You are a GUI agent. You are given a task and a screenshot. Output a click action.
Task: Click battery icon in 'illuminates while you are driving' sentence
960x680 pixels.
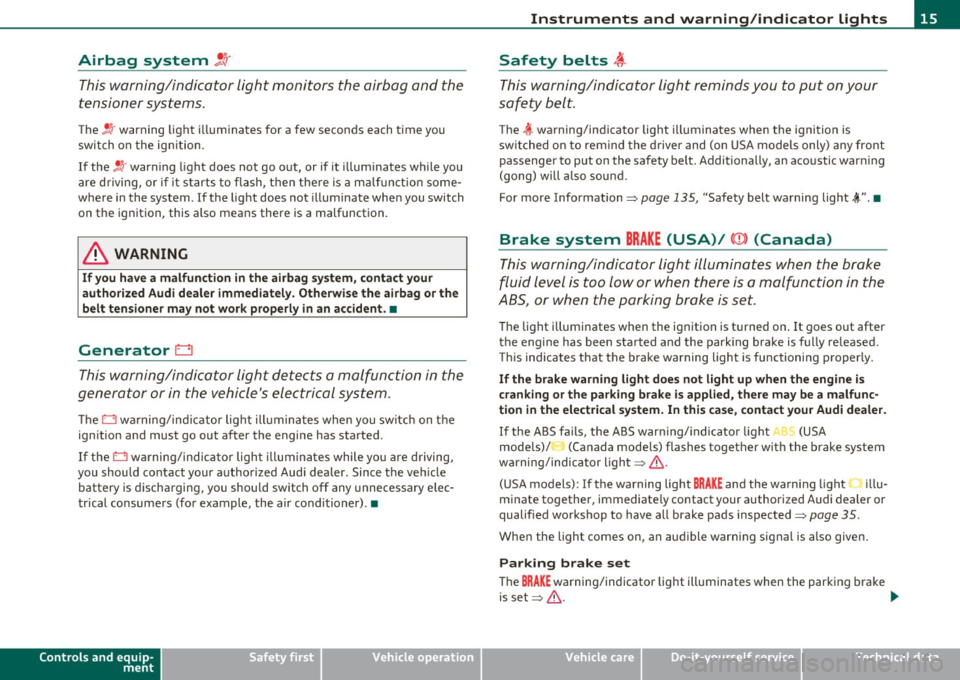pos(120,457)
